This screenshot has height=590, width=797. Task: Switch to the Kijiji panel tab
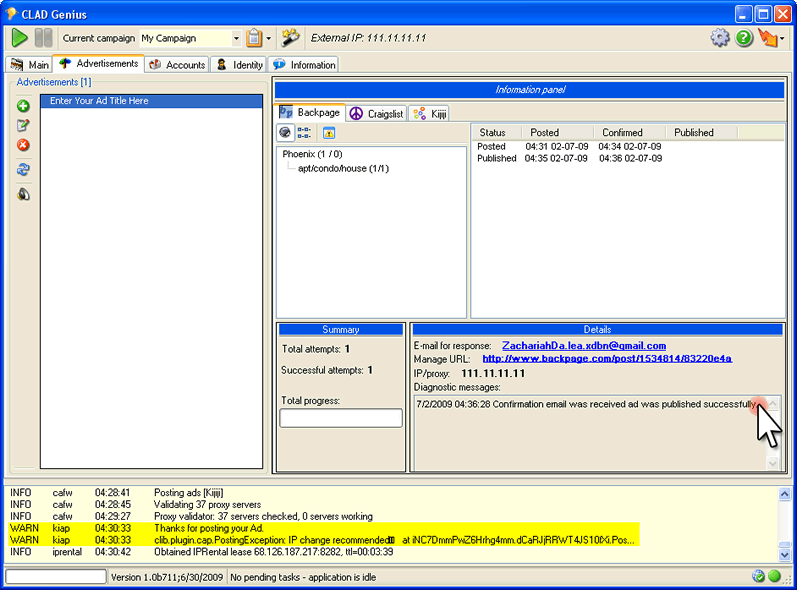coord(430,114)
